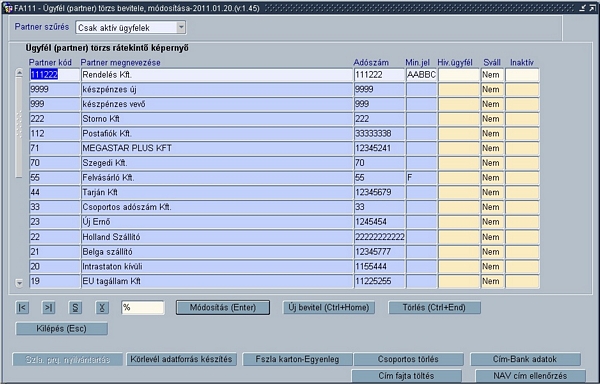The image size is (600, 384).
Task: Select Rendelés Kft. name cell
Action: pos(217,75)
